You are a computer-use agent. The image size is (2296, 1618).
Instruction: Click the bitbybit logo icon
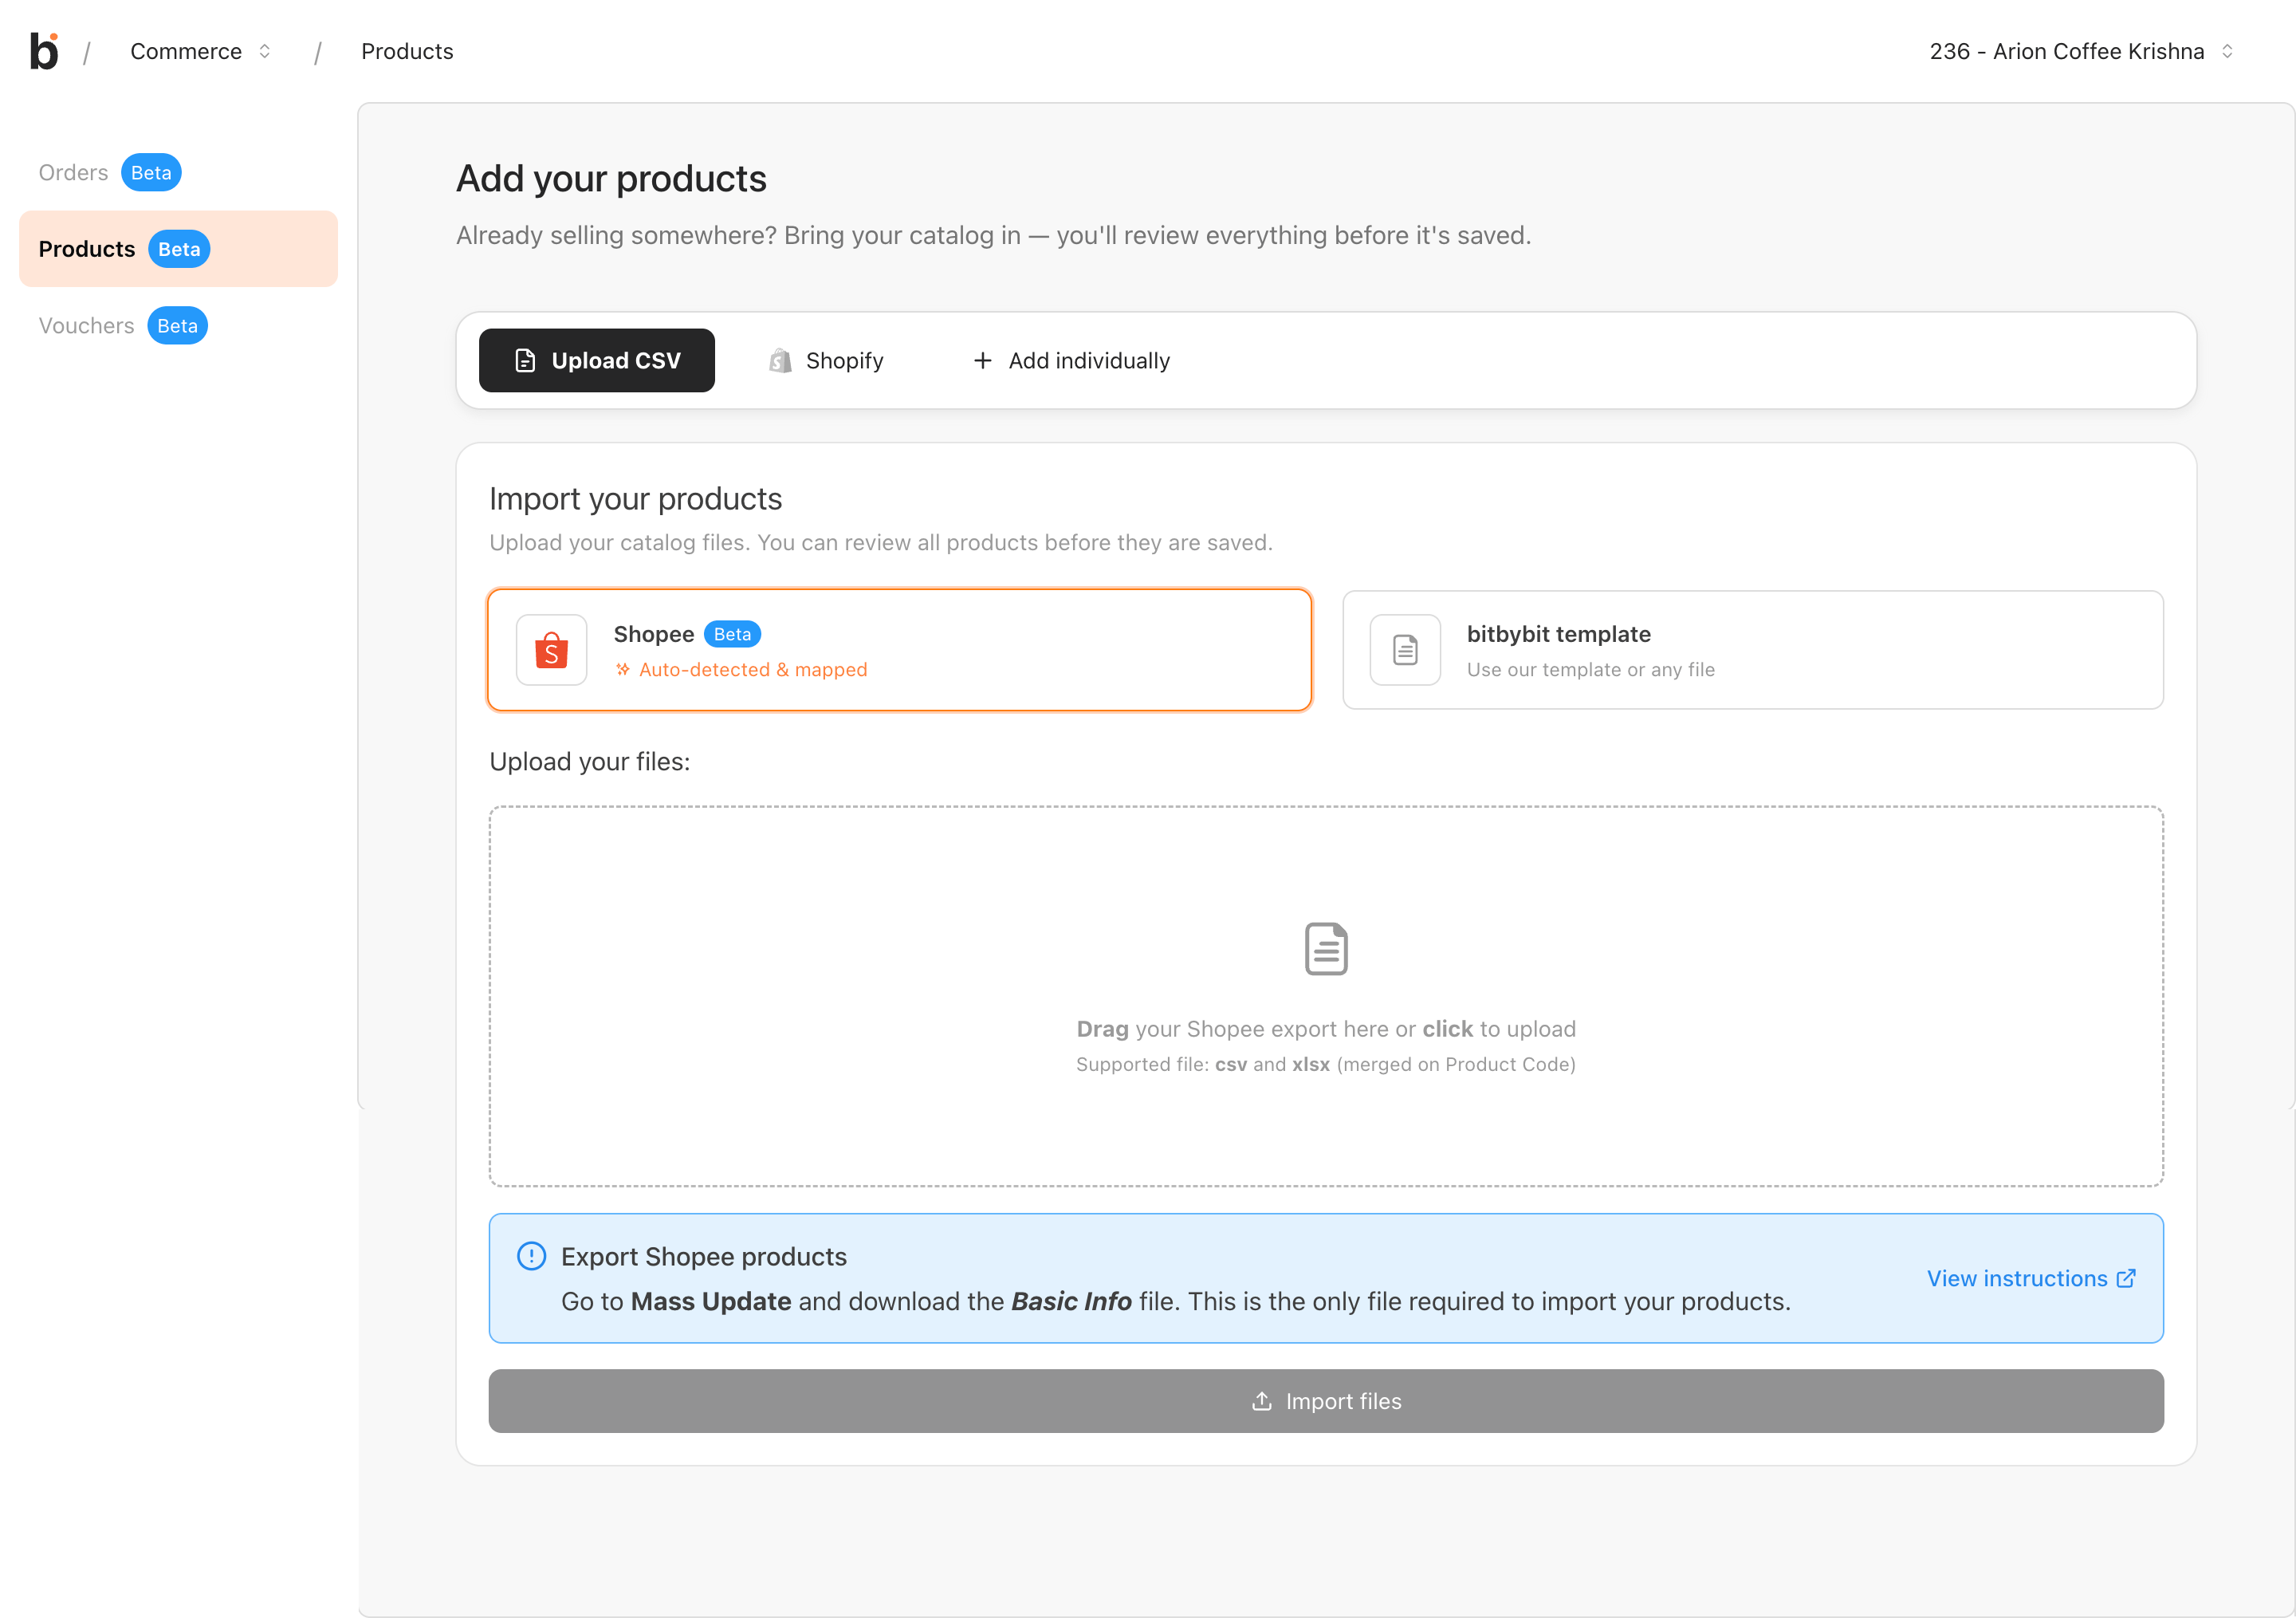[x=44, y=51]
